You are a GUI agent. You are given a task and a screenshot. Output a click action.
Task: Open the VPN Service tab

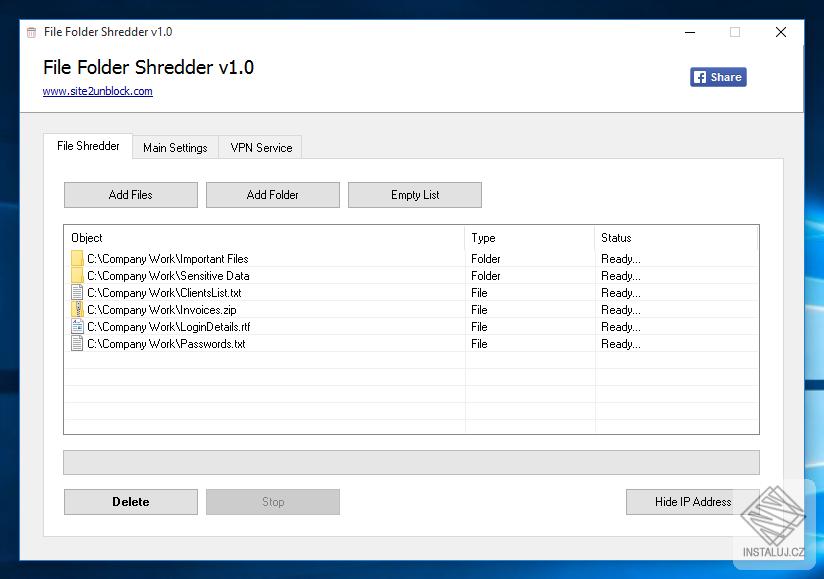point(259,147)
